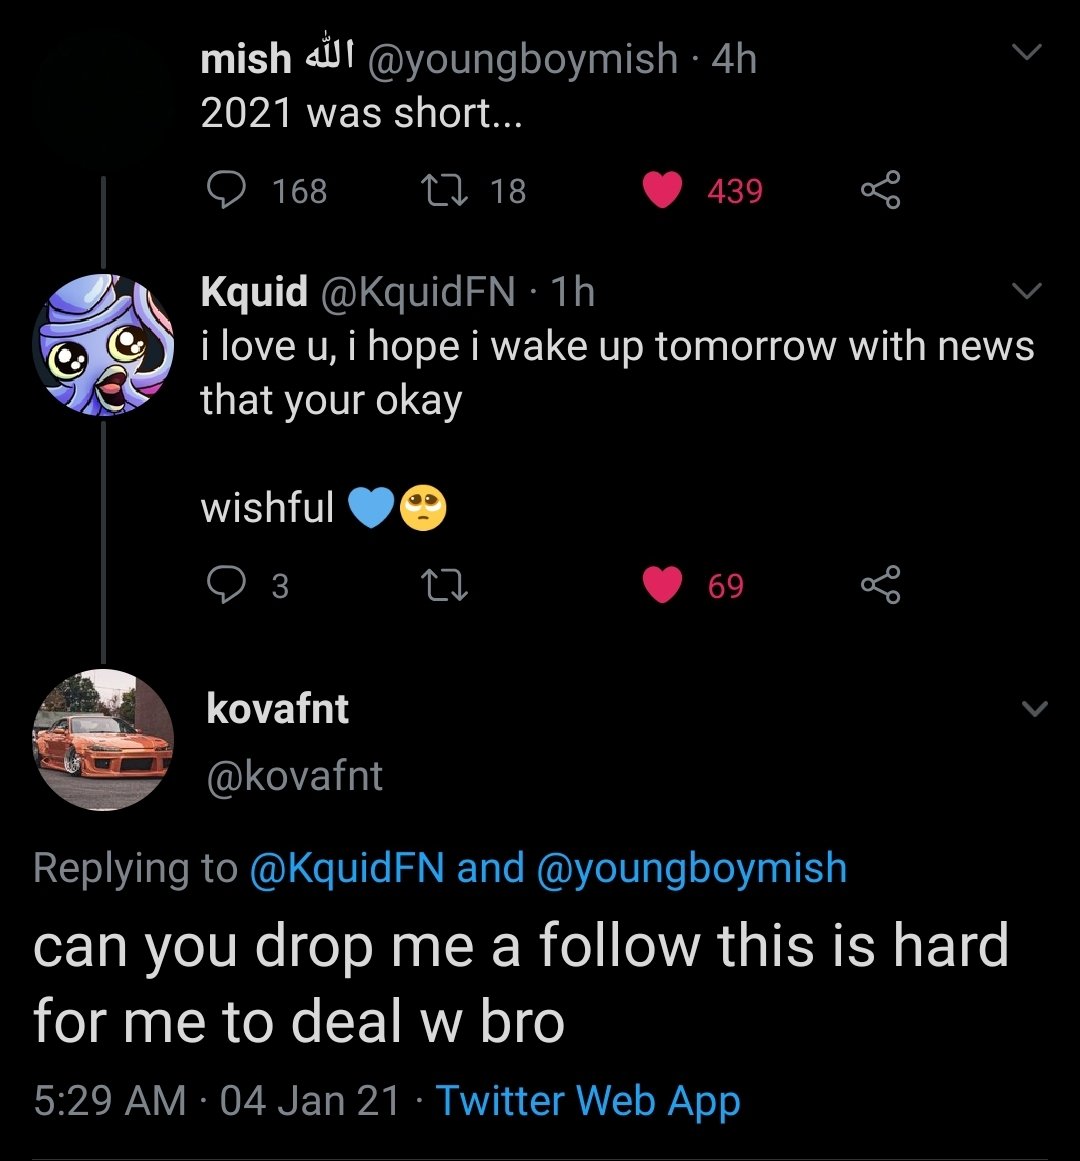Share mish's tweet via share icon
The width and height of the screenshot is (1080, 1161).
880,190
